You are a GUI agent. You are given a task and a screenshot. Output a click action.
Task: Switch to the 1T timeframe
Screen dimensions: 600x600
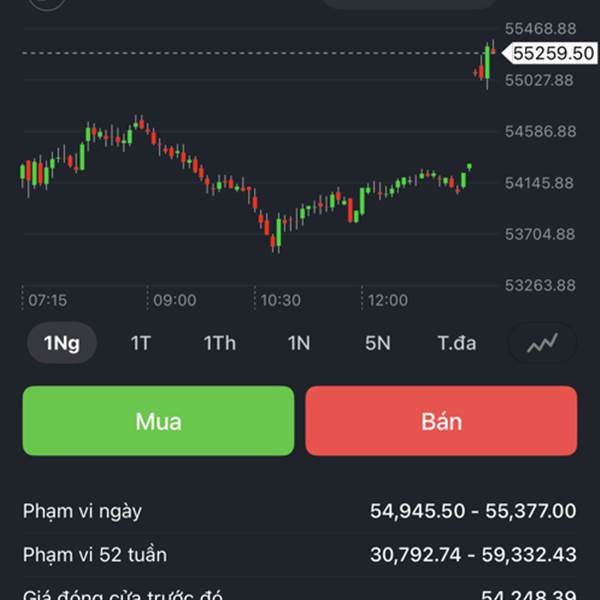140,343
